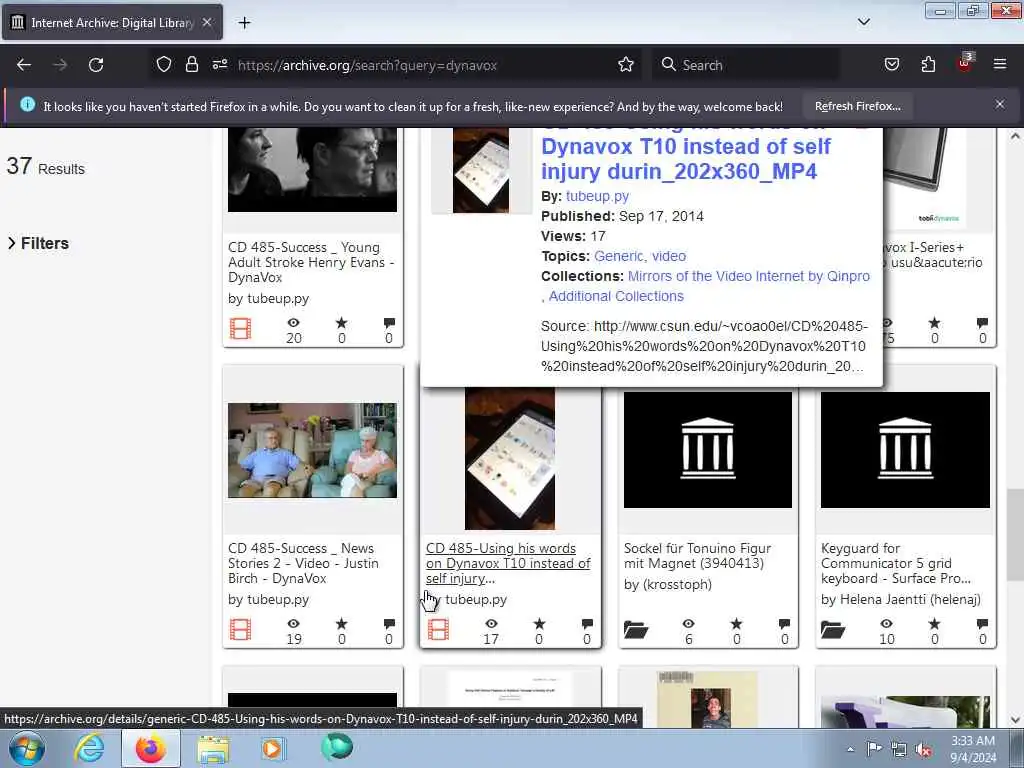This screenshot has width=1024, height=768.
Task: Click folder icon on Sockel für Tonuino card
Action: click(x=635, y=630)
